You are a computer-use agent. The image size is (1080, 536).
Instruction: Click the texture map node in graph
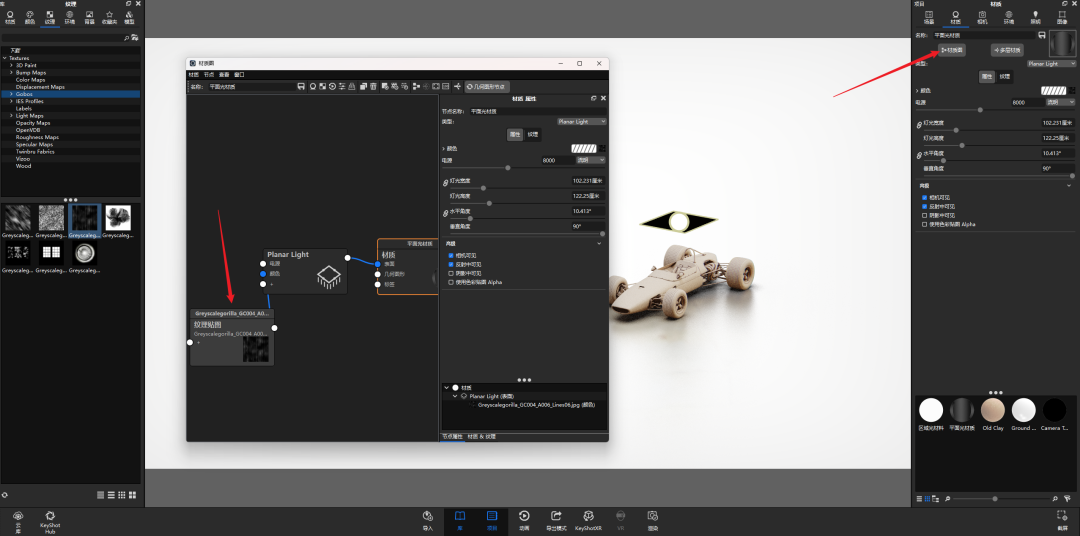click(x=233, y=337)
